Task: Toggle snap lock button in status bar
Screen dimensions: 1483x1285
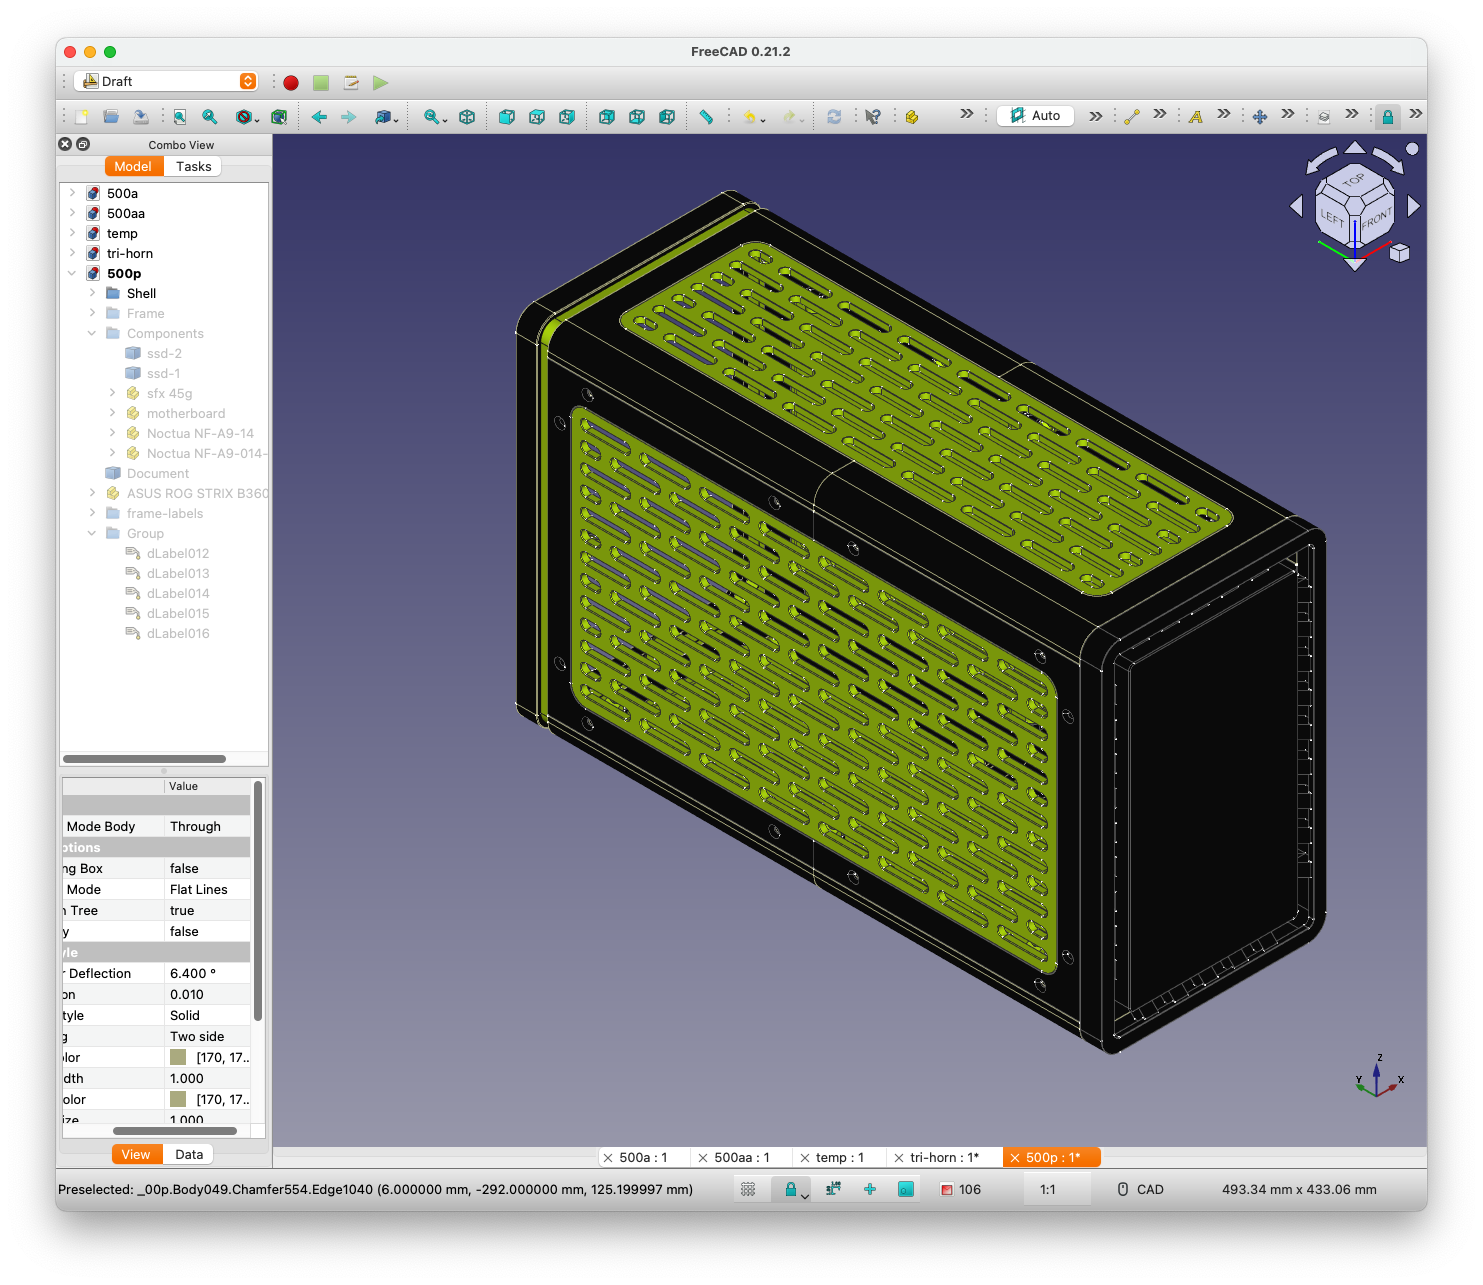Action: point(790,1189)
